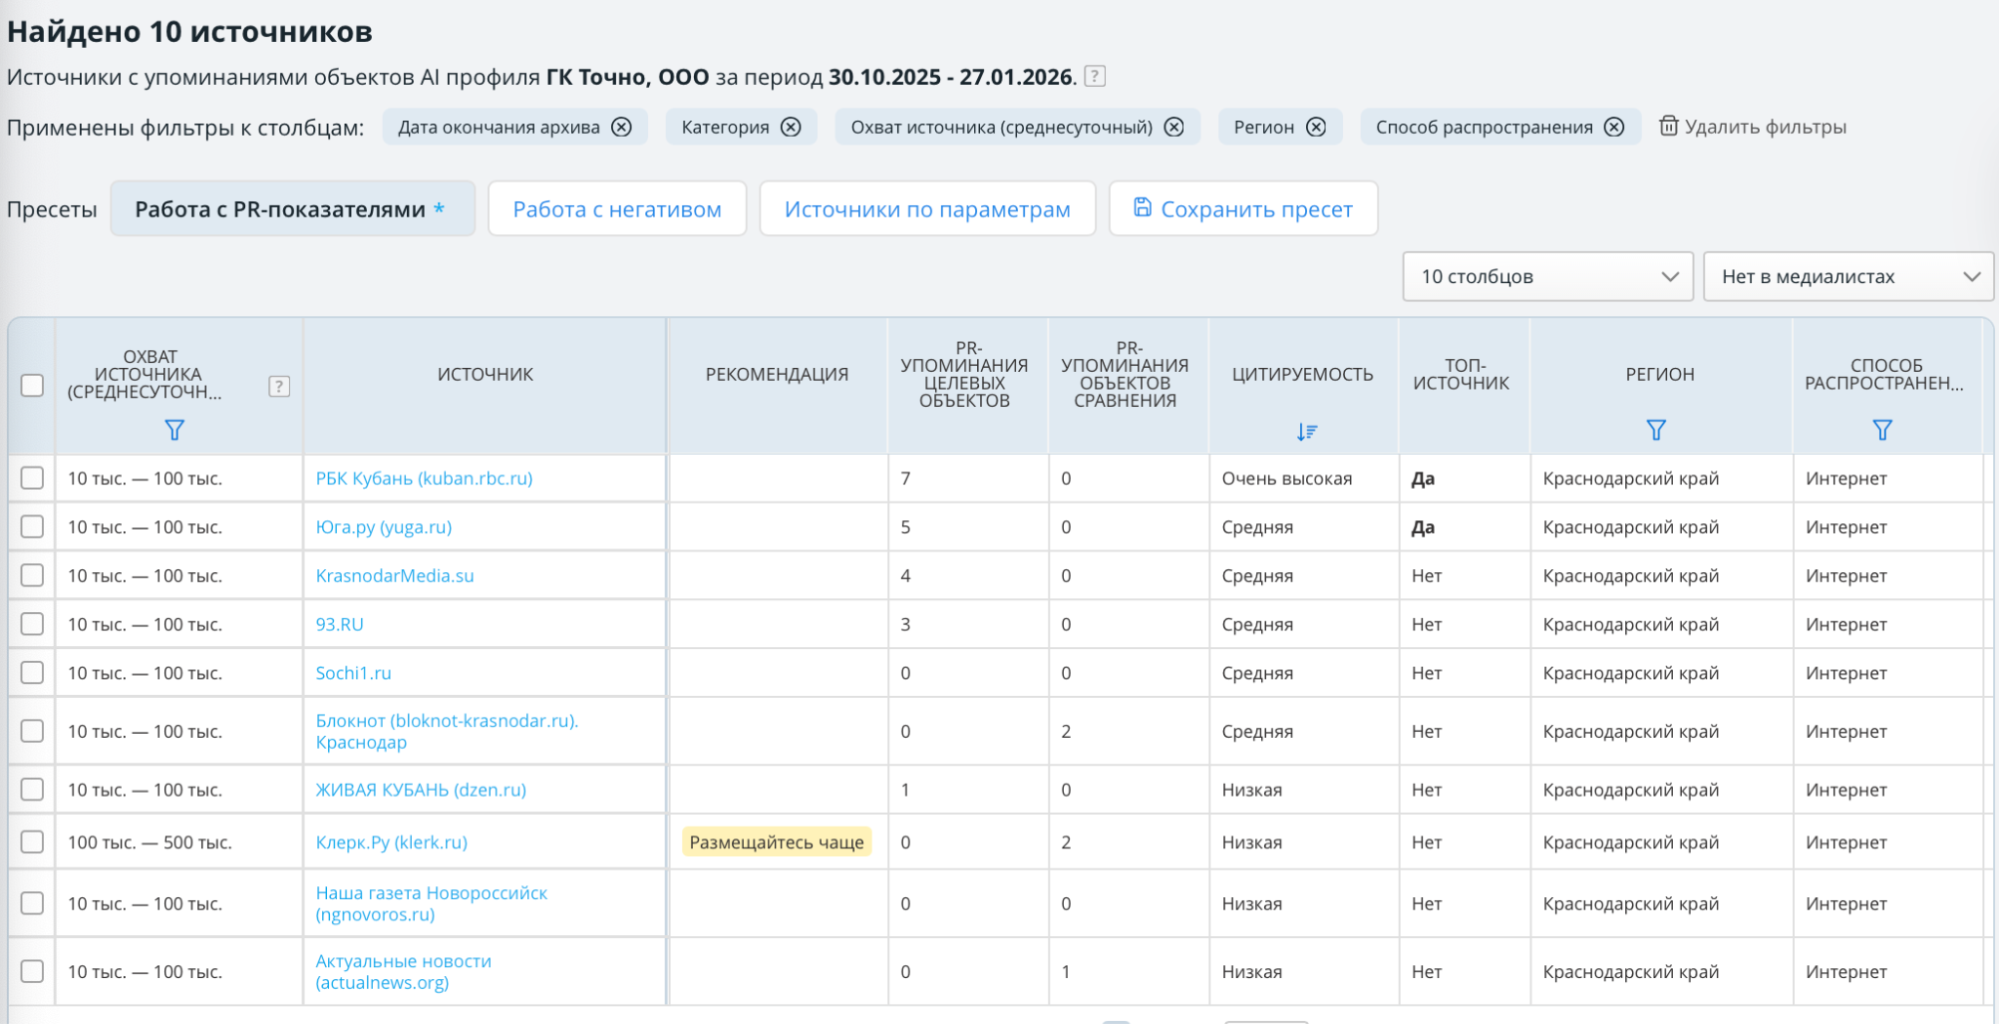Click Удалить фильтры to clear all filters
This screenshot has width=1999, height=1024.
pyautogui.click(x=1753, y=127)
